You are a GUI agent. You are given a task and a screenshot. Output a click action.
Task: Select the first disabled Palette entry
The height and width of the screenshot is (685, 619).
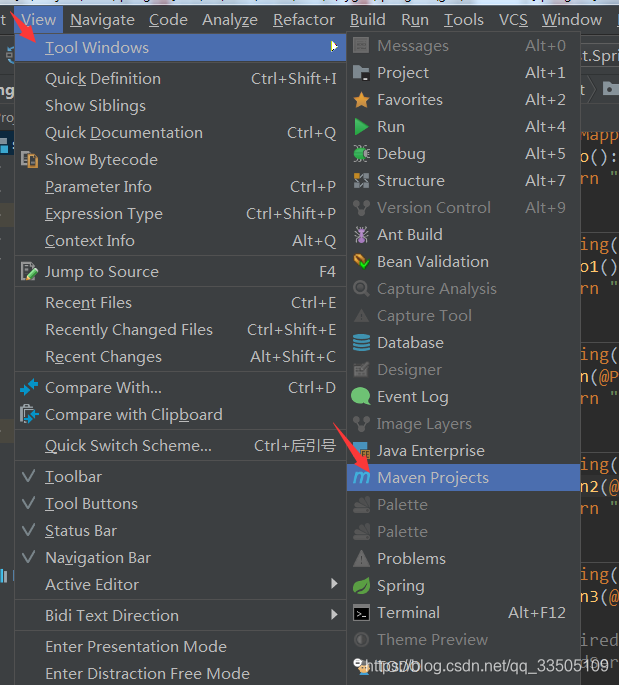click(x=463, y=505)
